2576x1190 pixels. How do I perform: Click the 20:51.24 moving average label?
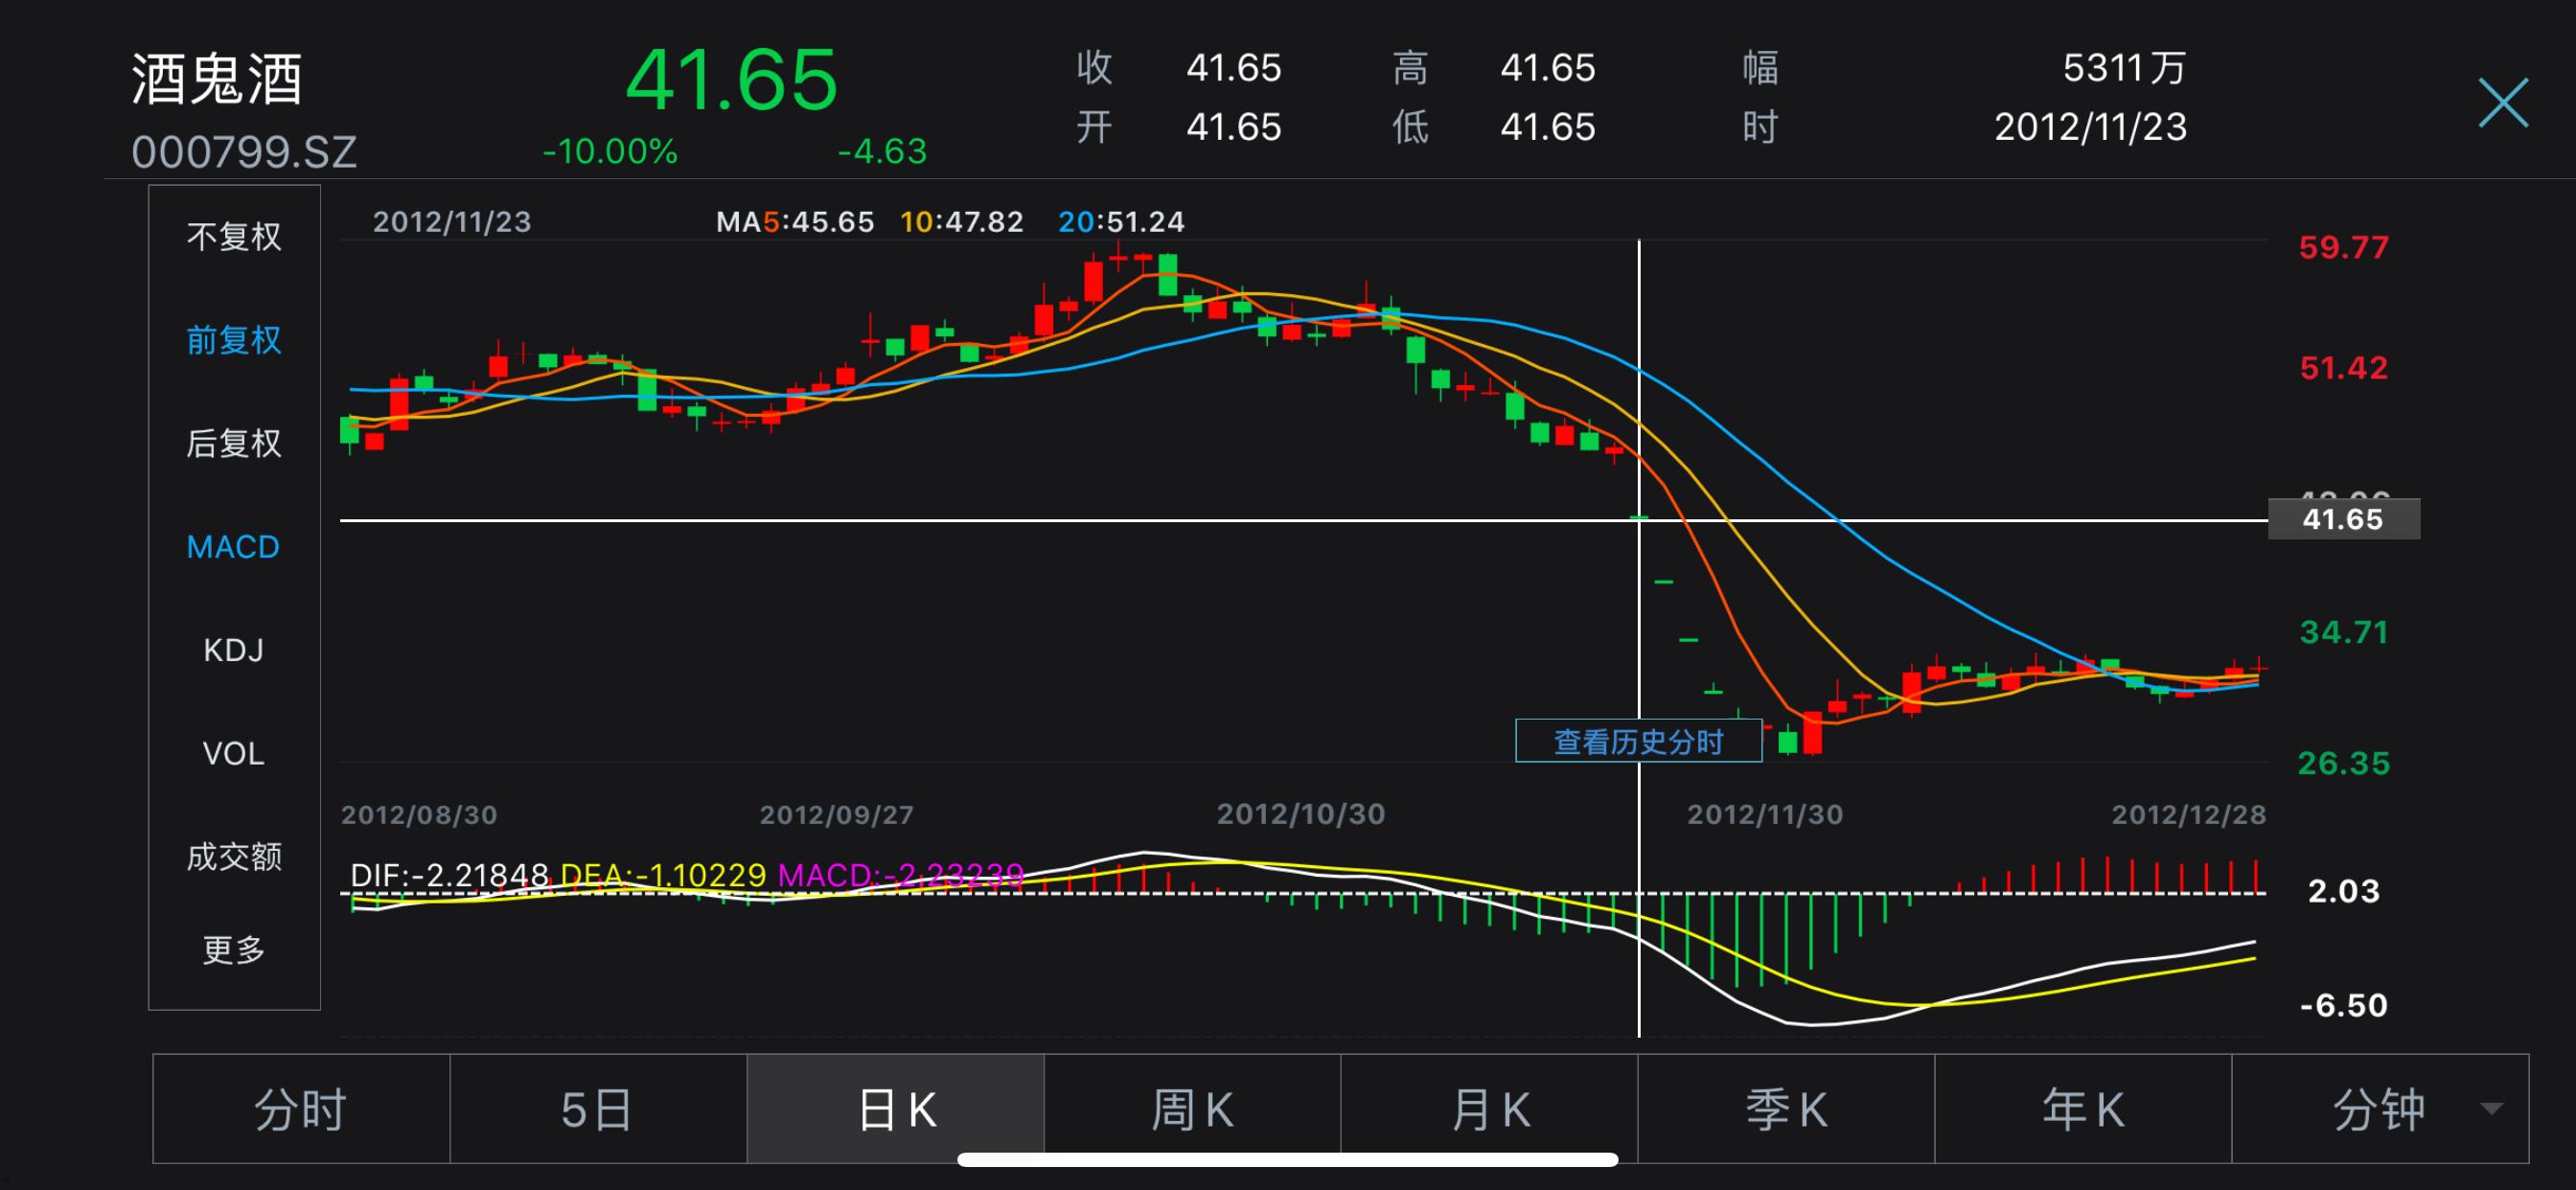[1121, 221]
